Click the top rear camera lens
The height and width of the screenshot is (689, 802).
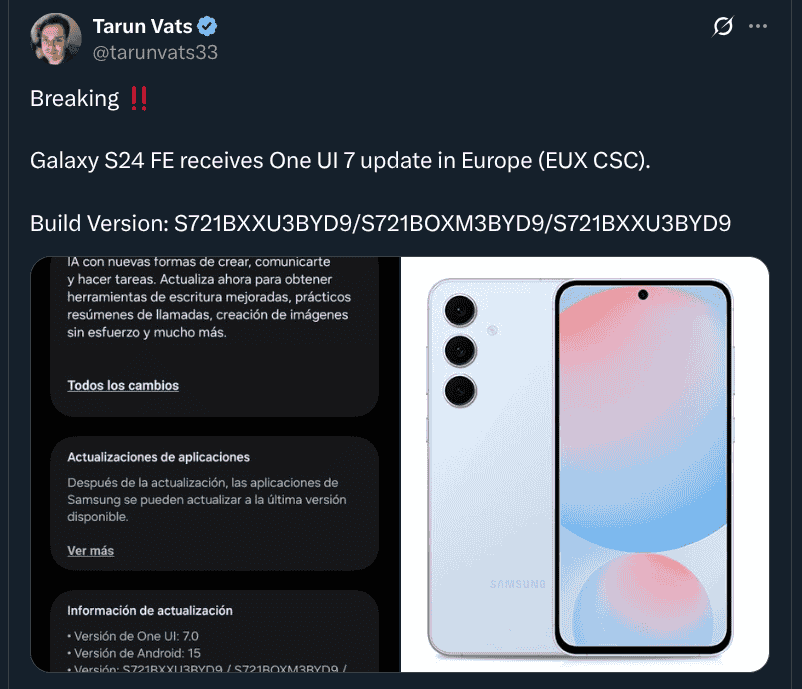coord(460,310)
